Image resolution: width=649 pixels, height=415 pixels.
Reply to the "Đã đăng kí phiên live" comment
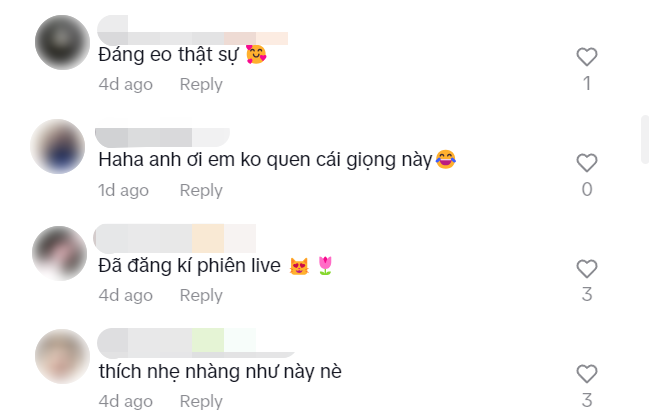click(201, 295)
